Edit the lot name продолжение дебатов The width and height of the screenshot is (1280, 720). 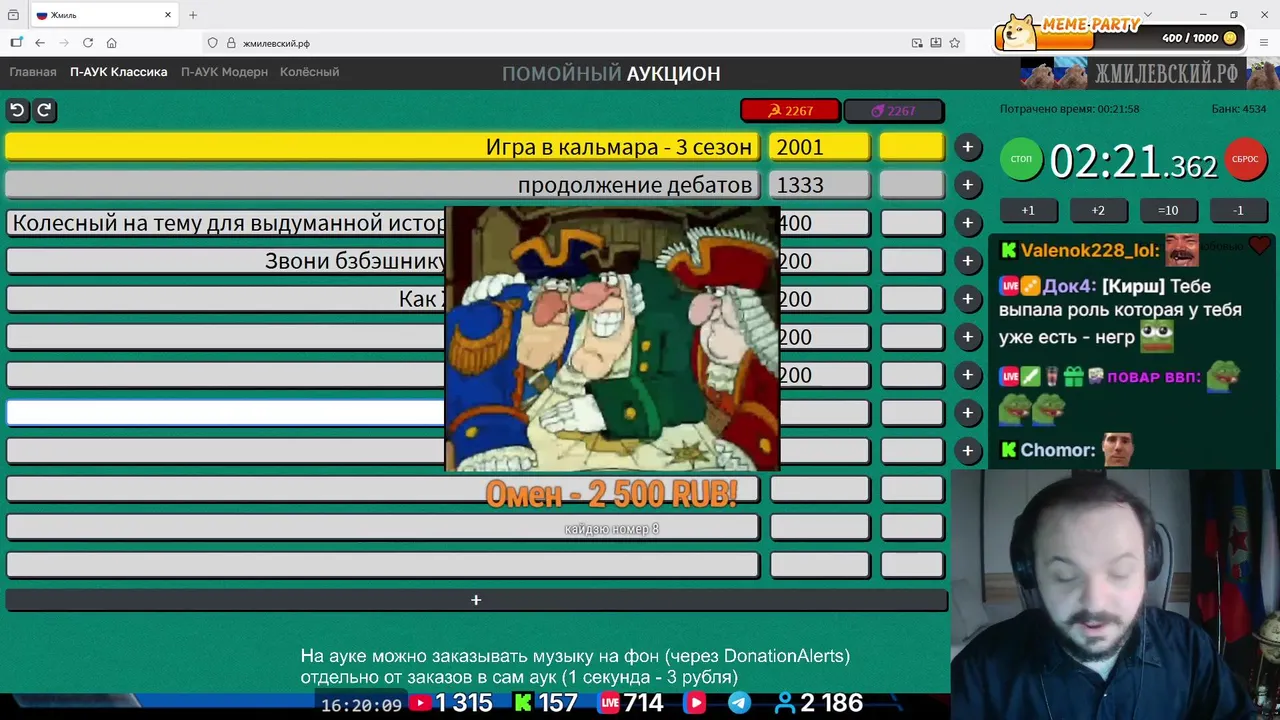382,185
